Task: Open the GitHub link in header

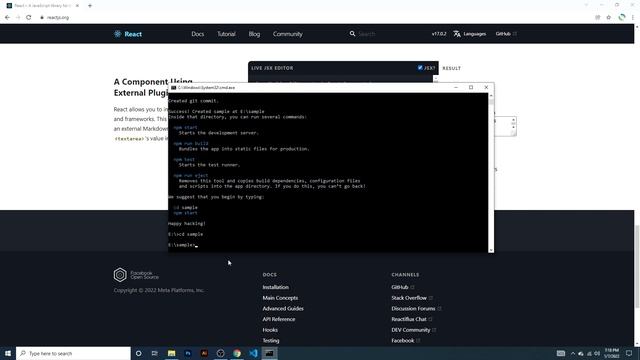Action: click(506, 34)
